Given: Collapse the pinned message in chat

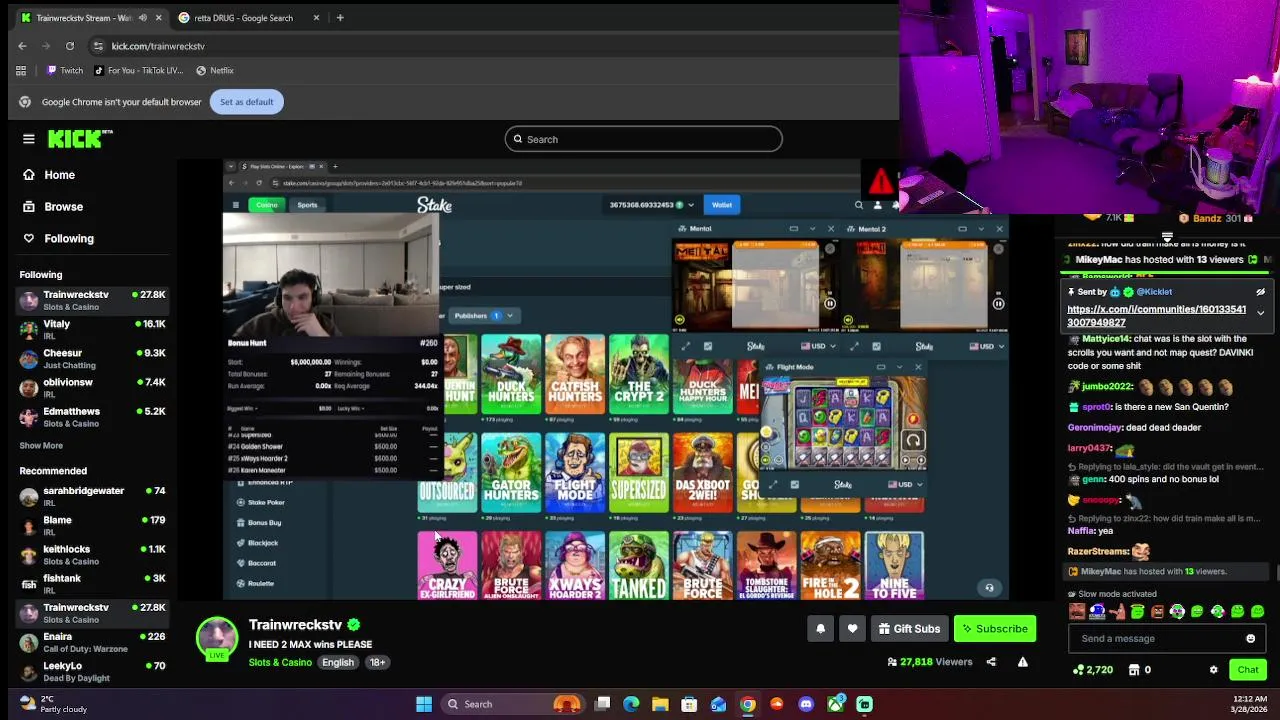Looking at the screenshot, I should click(x=1261, y=313).
